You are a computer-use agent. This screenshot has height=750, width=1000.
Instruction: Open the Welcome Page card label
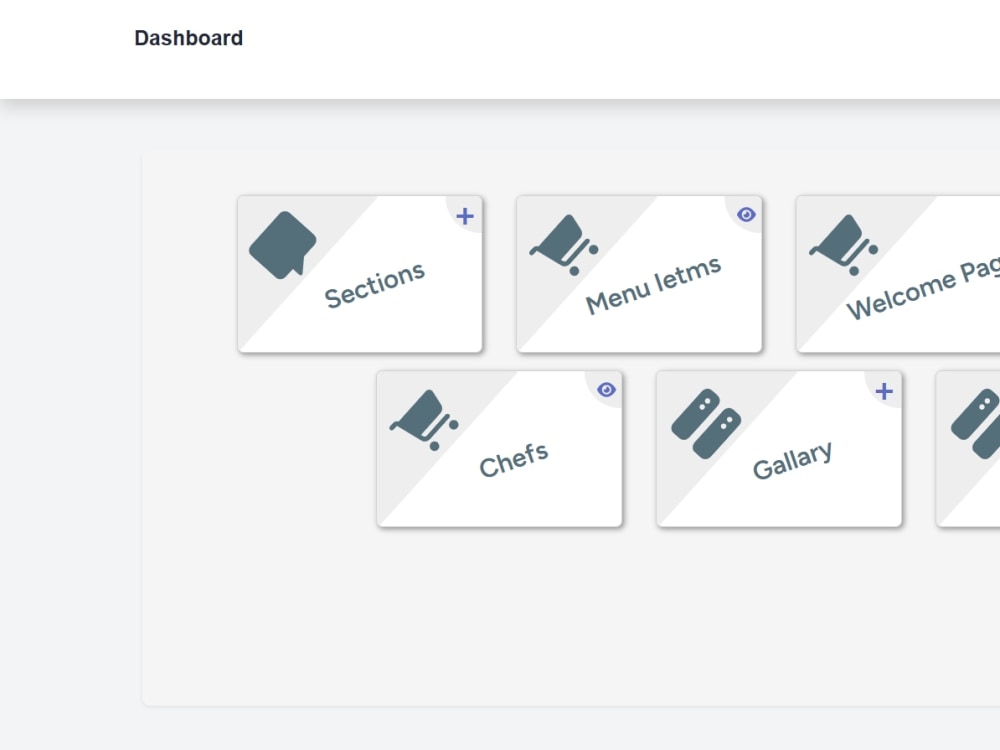[x=923, y=288]
